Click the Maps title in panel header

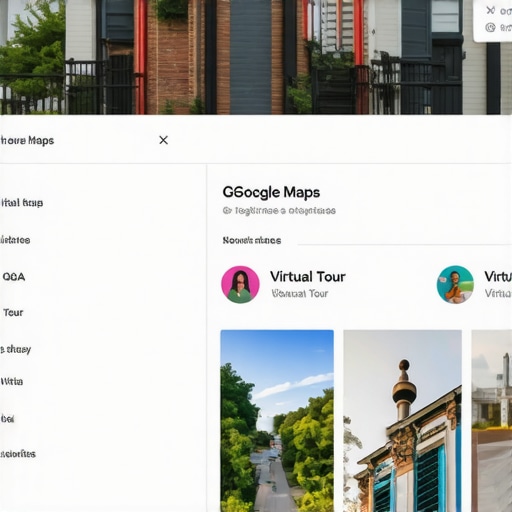(27, 140)
